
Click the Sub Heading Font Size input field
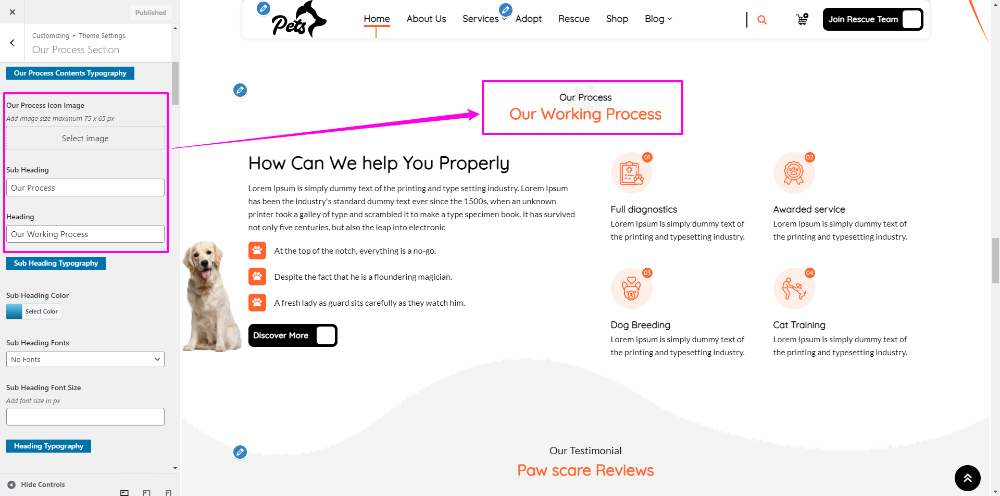[85, 417]
